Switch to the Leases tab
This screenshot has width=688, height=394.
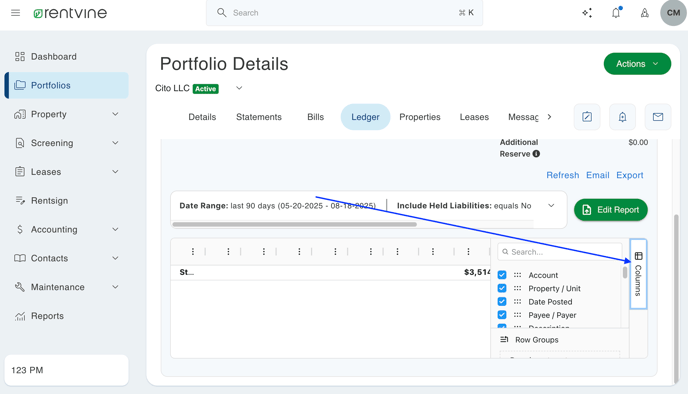474,117
